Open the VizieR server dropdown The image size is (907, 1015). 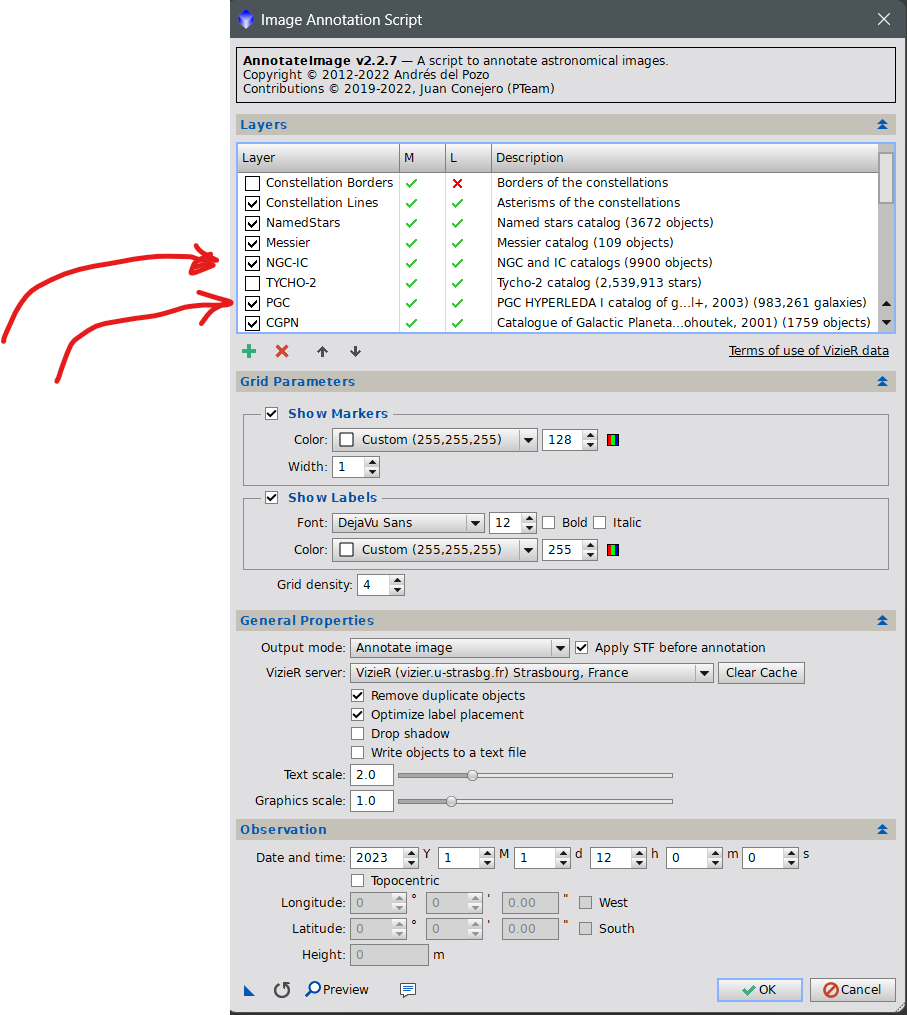(x=531, y=673)
